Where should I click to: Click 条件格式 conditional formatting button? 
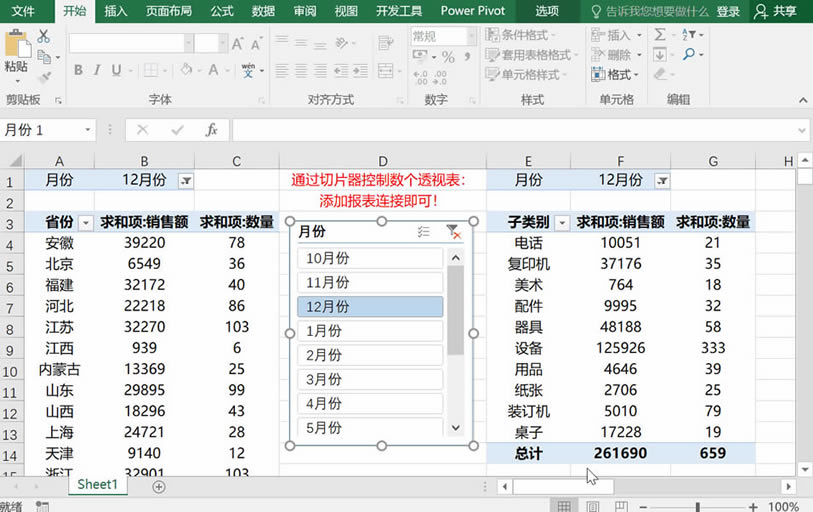(x=520, y=35)
